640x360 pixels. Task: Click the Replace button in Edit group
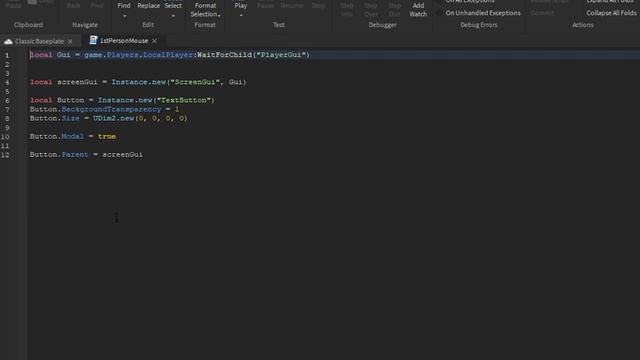(149, 6)
